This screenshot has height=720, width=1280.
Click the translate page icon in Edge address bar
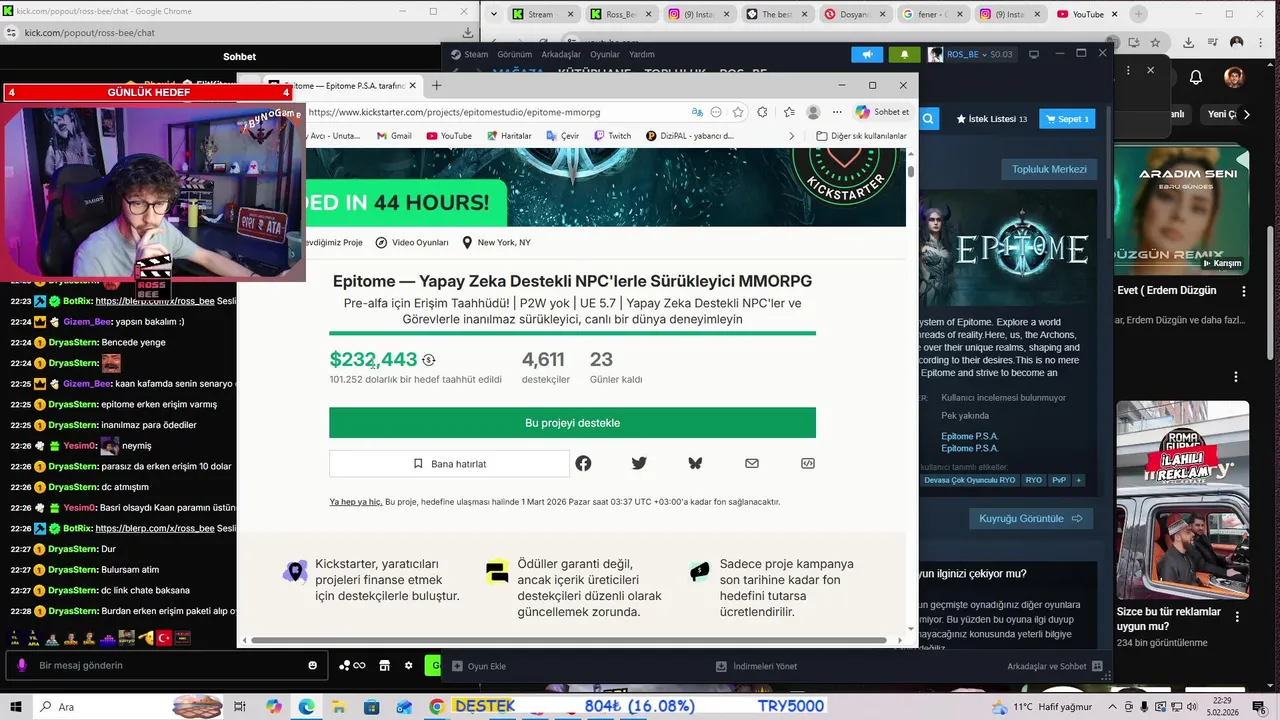(697, 112)
